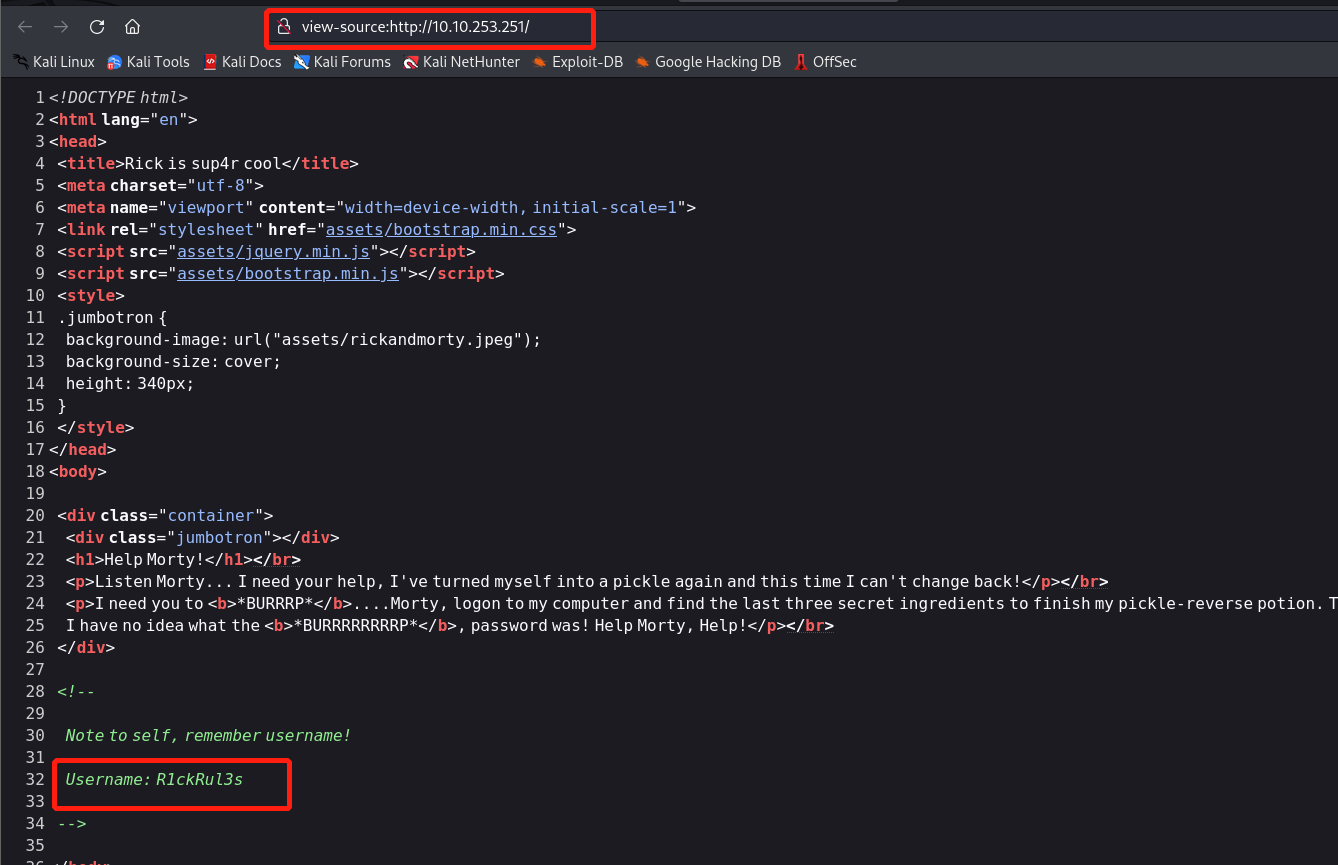Open the Kali Tools bookmark
The image size is (1338, 865).
coord(148,62)
